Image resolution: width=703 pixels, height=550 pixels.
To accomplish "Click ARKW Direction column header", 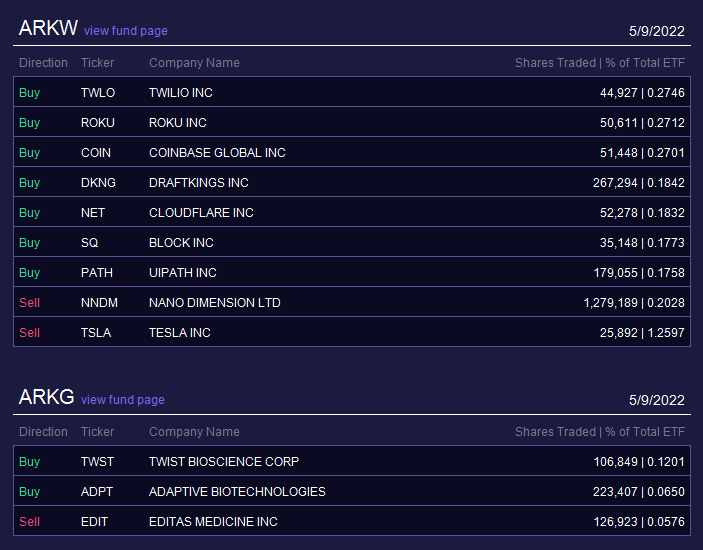I will click(43, 63).
